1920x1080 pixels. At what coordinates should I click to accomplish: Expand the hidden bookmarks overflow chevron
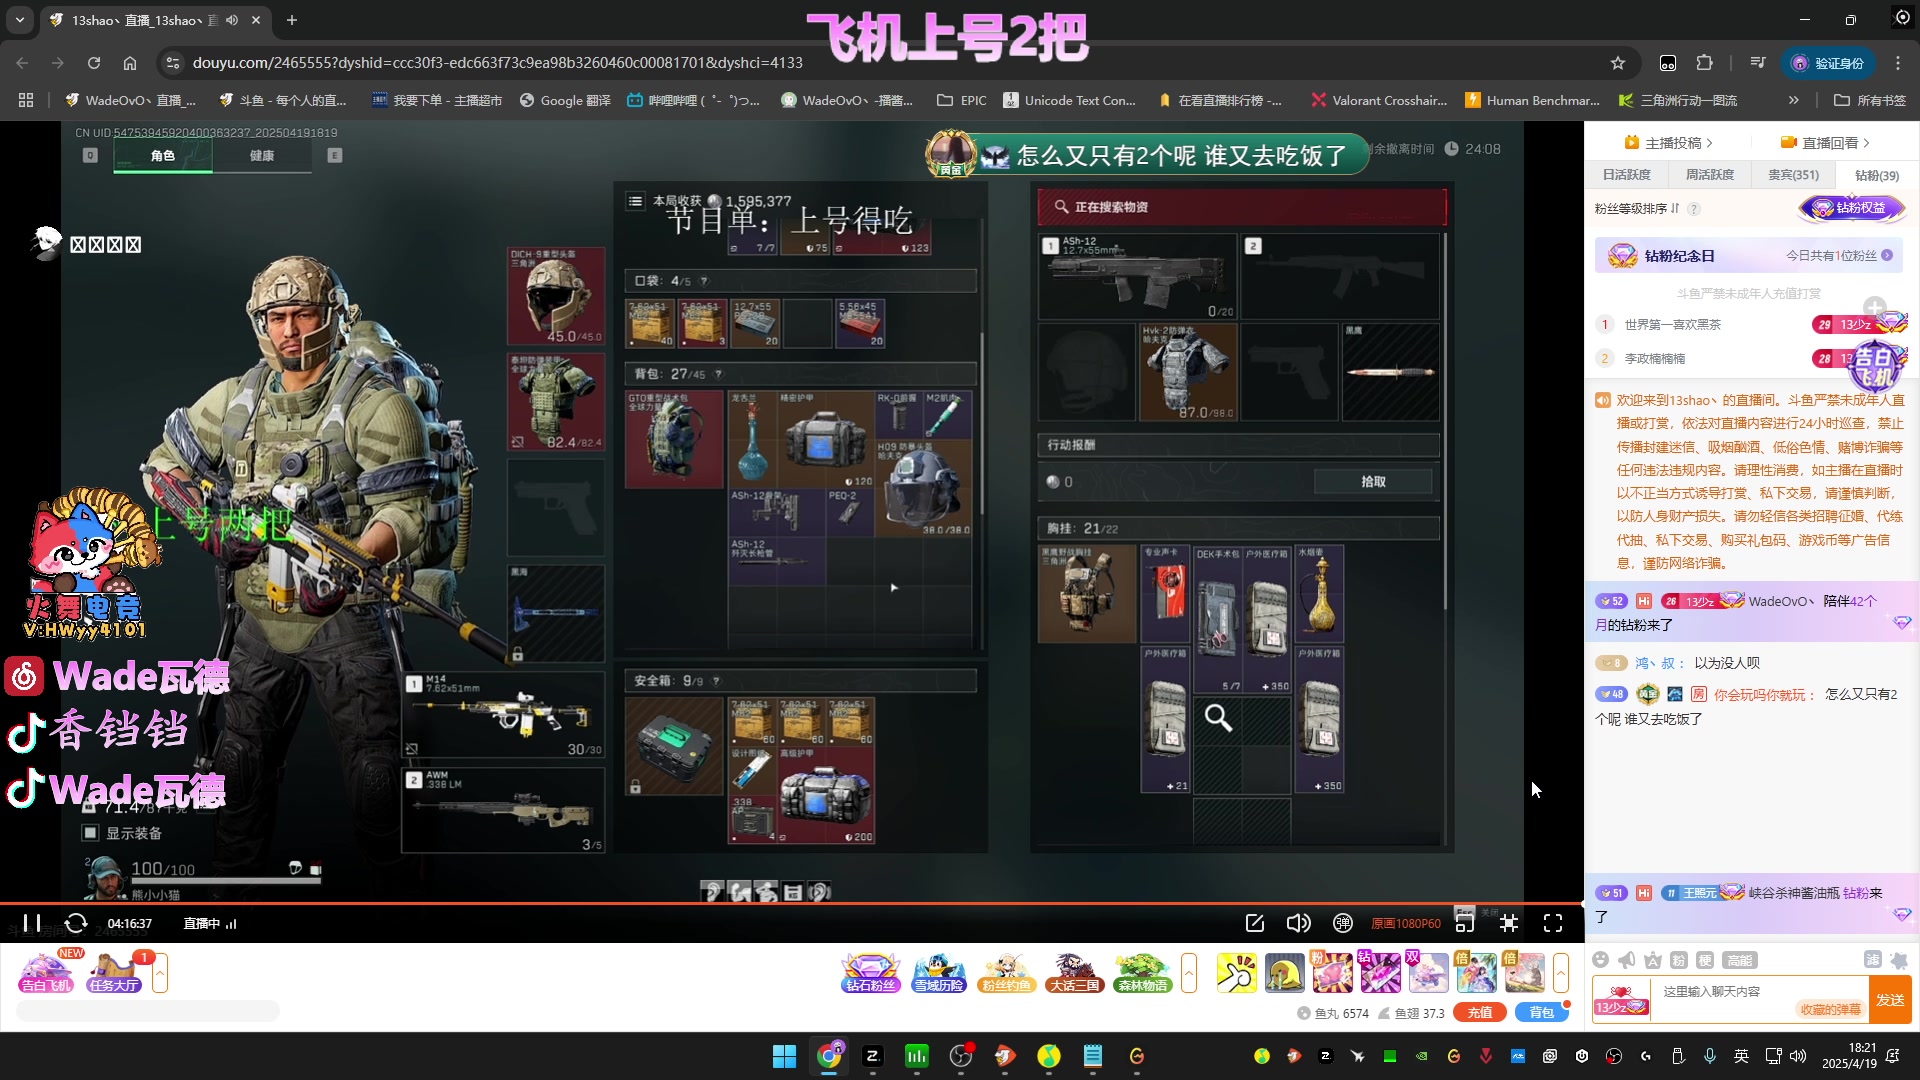point(1793,100)
